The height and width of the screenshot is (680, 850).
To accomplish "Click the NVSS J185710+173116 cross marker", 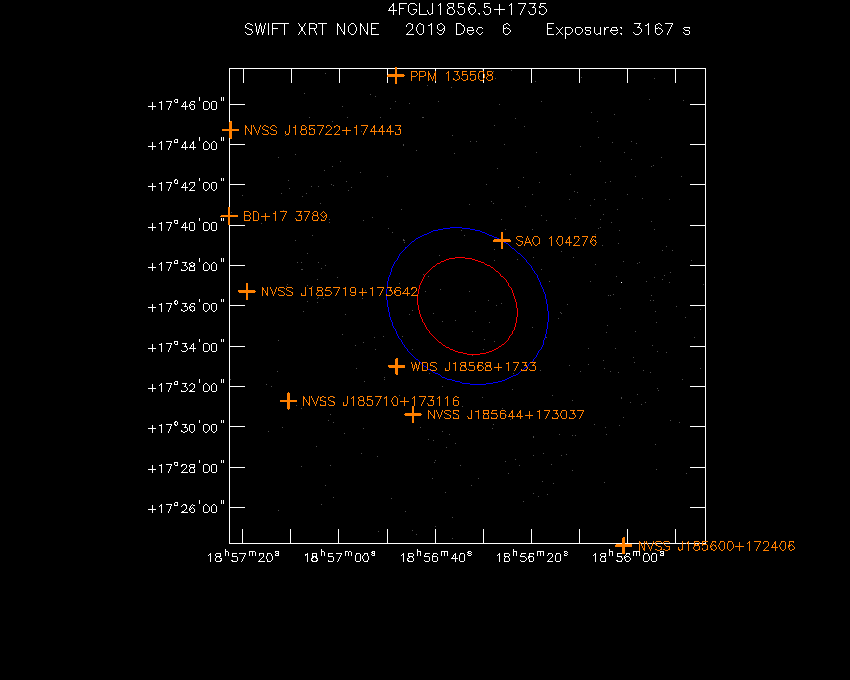I will [288, 401].
